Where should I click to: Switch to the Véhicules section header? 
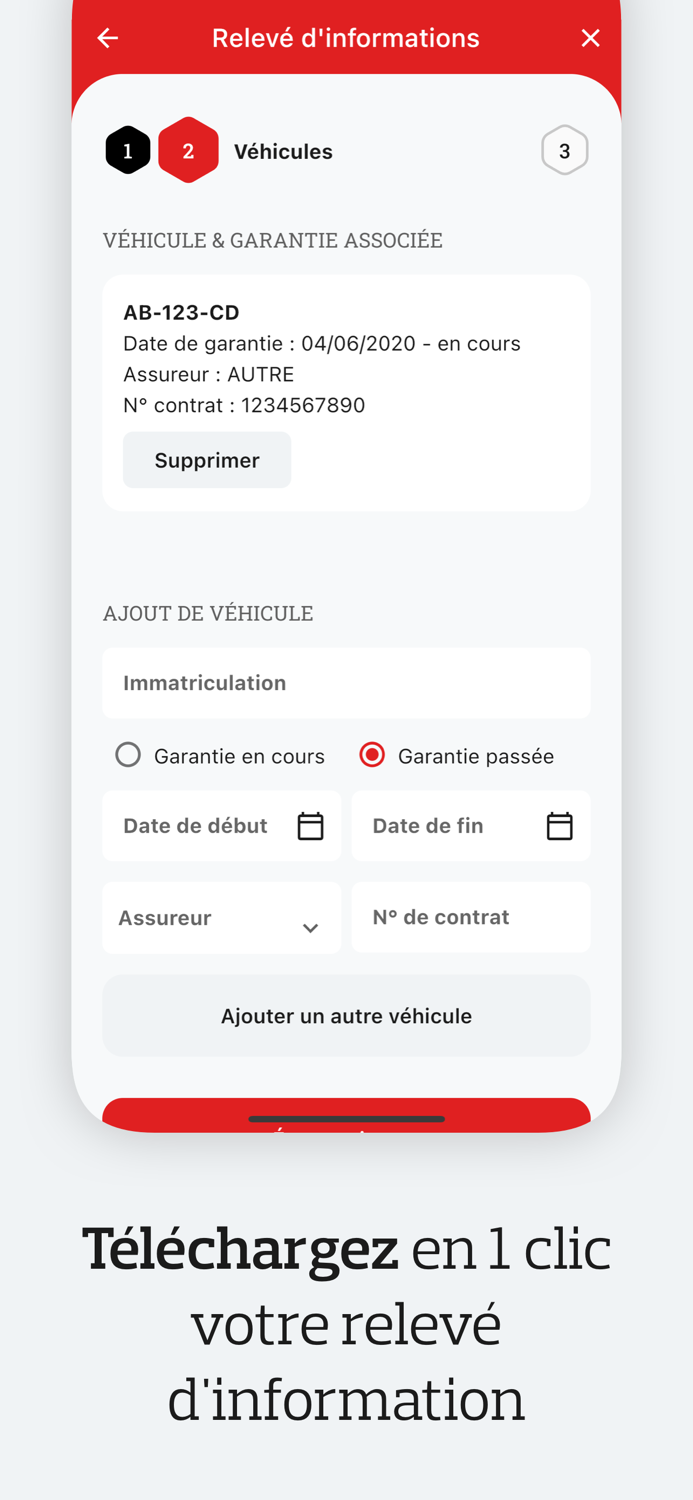(x=283, y=151)
